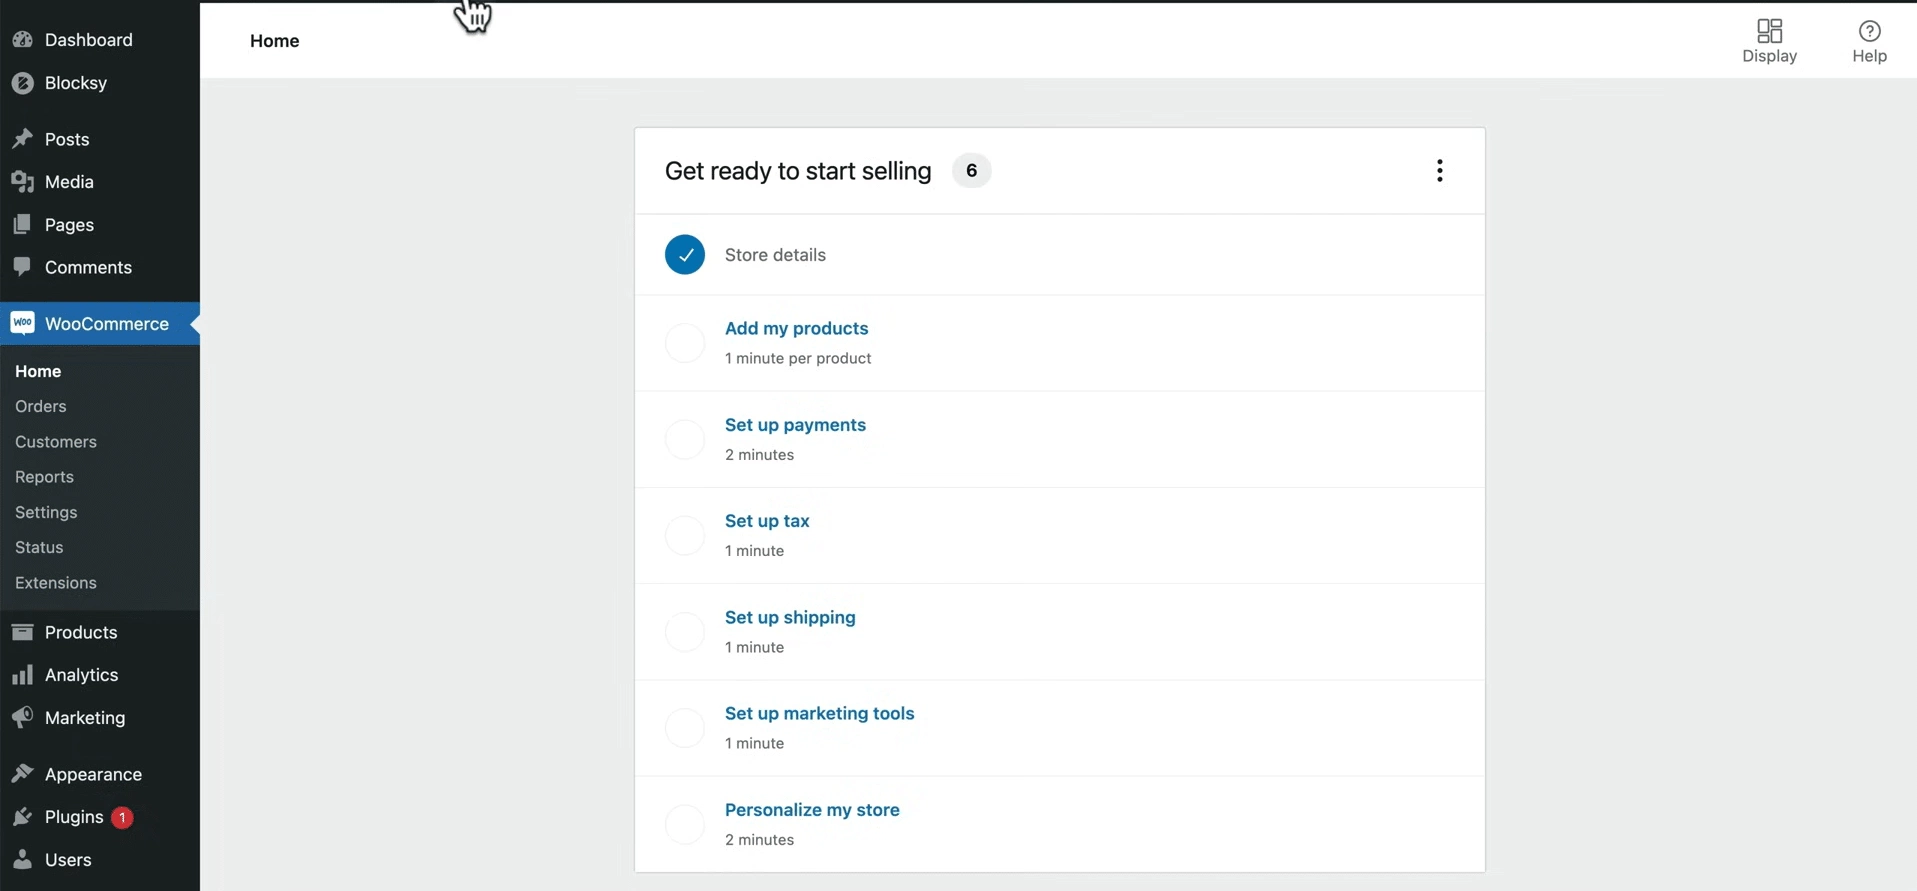
Task: Click the Posts pushpin icon
Action: (x=22, y=139)
